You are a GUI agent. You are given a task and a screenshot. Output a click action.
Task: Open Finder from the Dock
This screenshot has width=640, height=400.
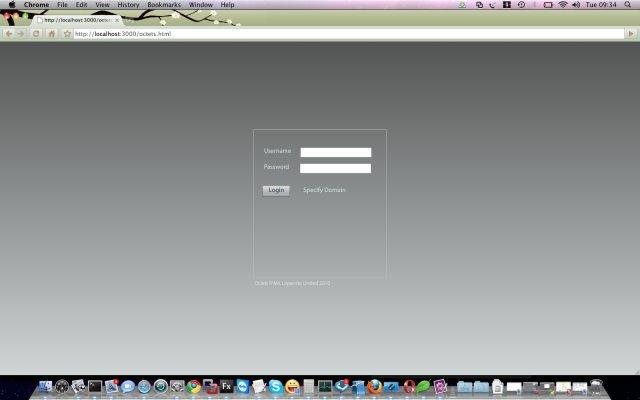click(x=45, y=386)
